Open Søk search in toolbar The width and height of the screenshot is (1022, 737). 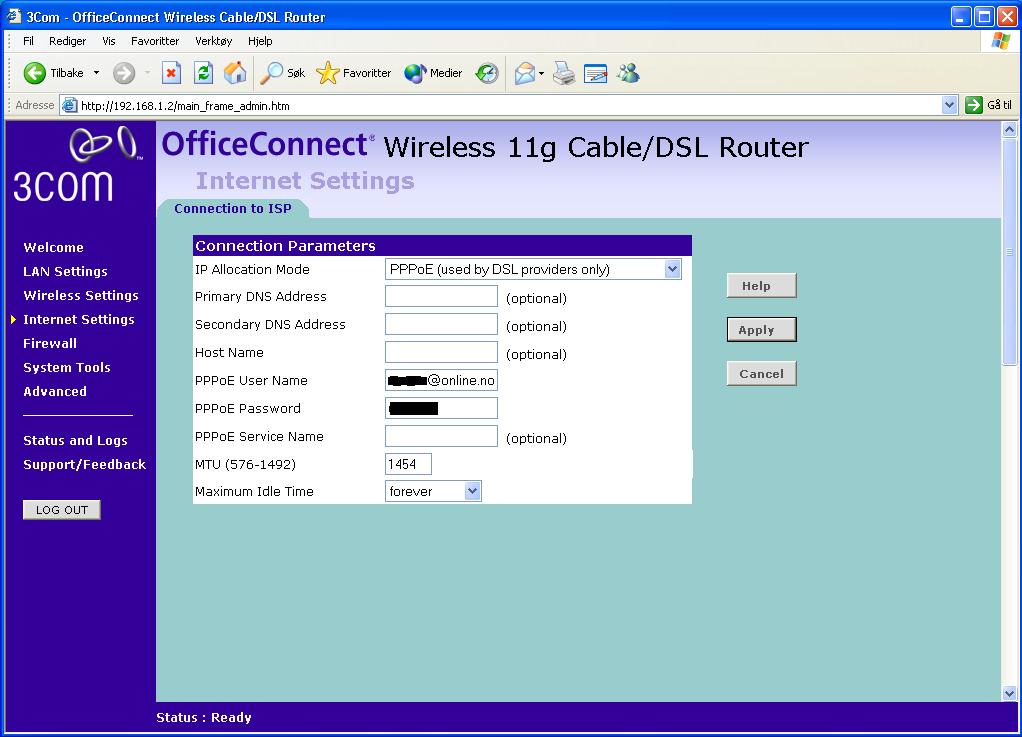282,73
